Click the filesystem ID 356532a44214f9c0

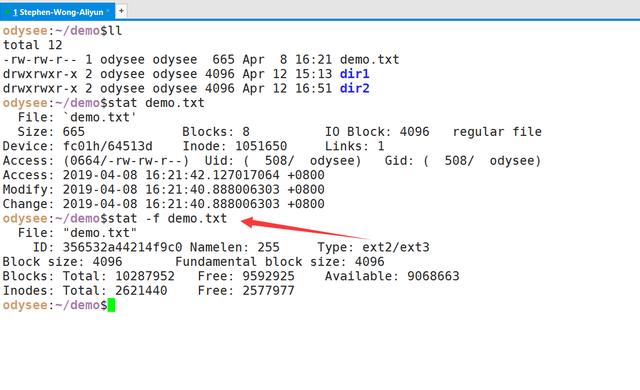point(122,247)
